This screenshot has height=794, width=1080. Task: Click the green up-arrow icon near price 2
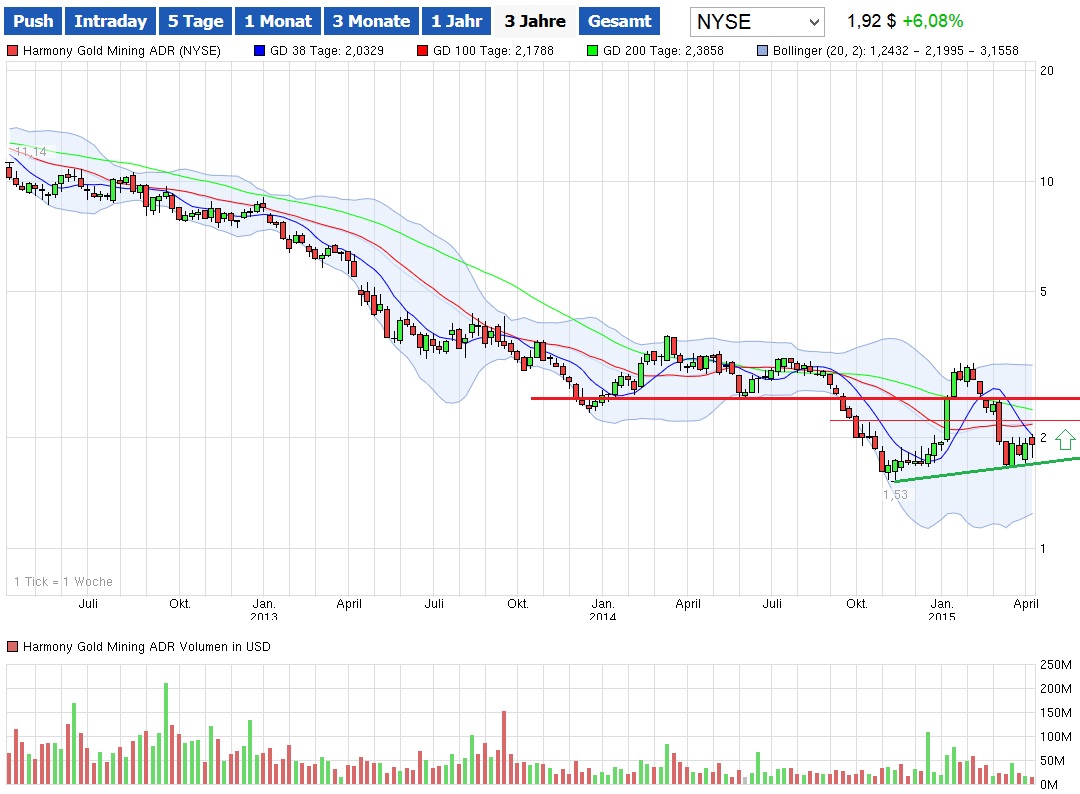(x=1065, y=438)
